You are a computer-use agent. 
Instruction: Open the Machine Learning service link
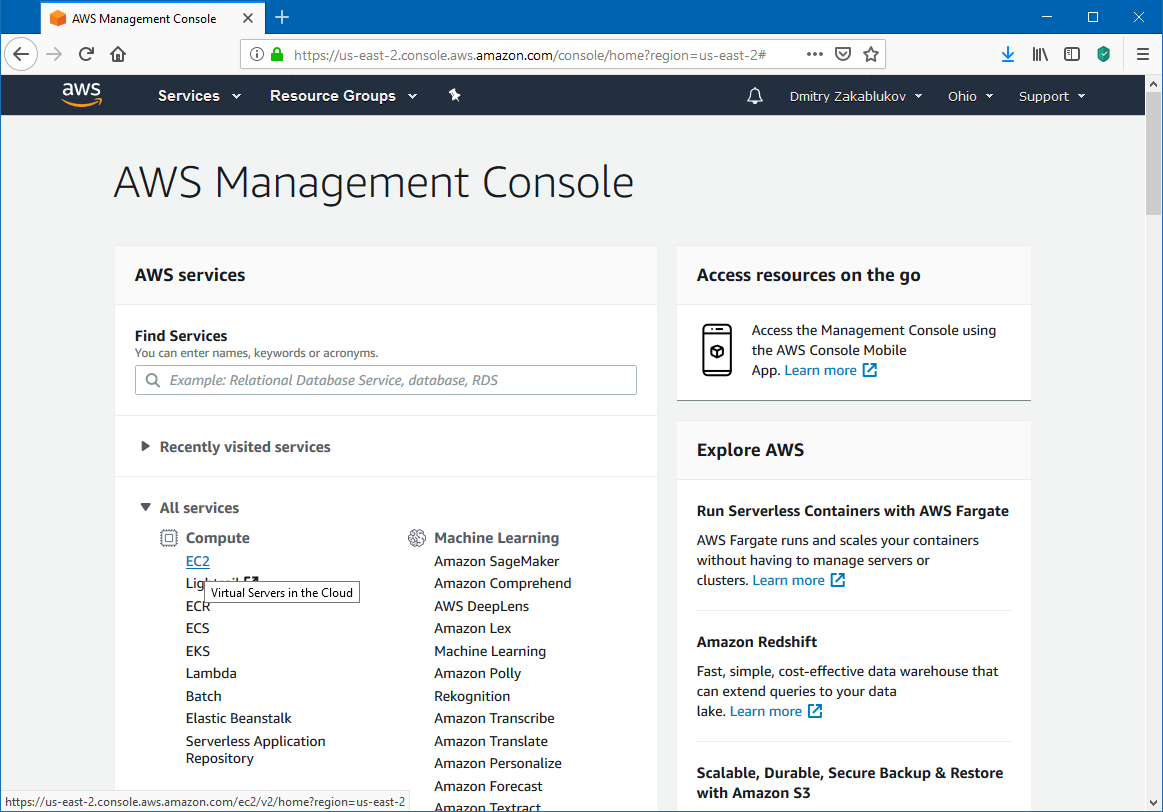click(x=490, y=651)
